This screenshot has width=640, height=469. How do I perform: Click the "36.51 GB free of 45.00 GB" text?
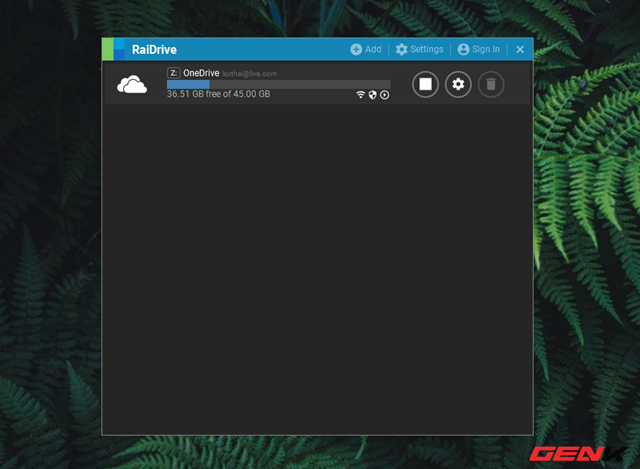(216, 95)
